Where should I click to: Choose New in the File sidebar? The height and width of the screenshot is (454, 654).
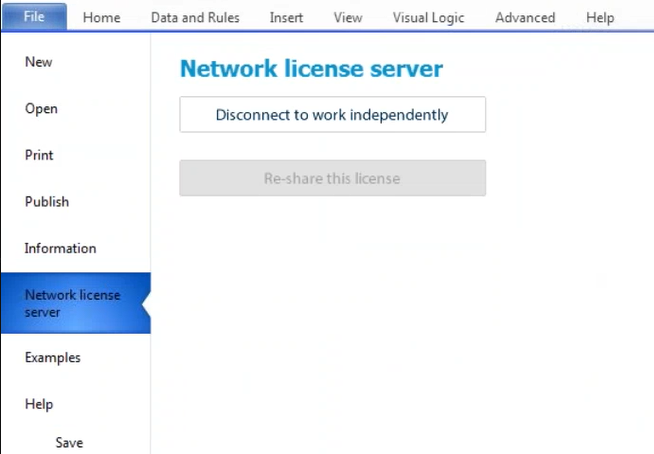point(39,62)
